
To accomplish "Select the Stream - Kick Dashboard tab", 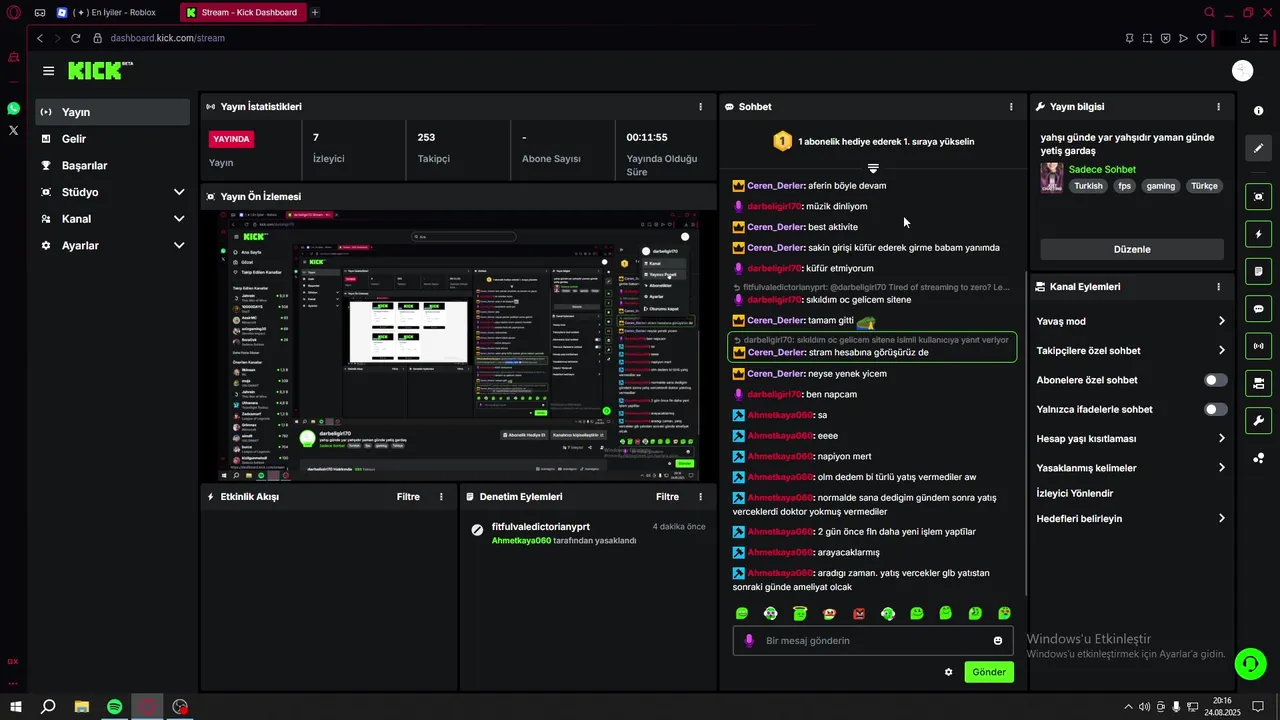I will click(x=243, y=12).
